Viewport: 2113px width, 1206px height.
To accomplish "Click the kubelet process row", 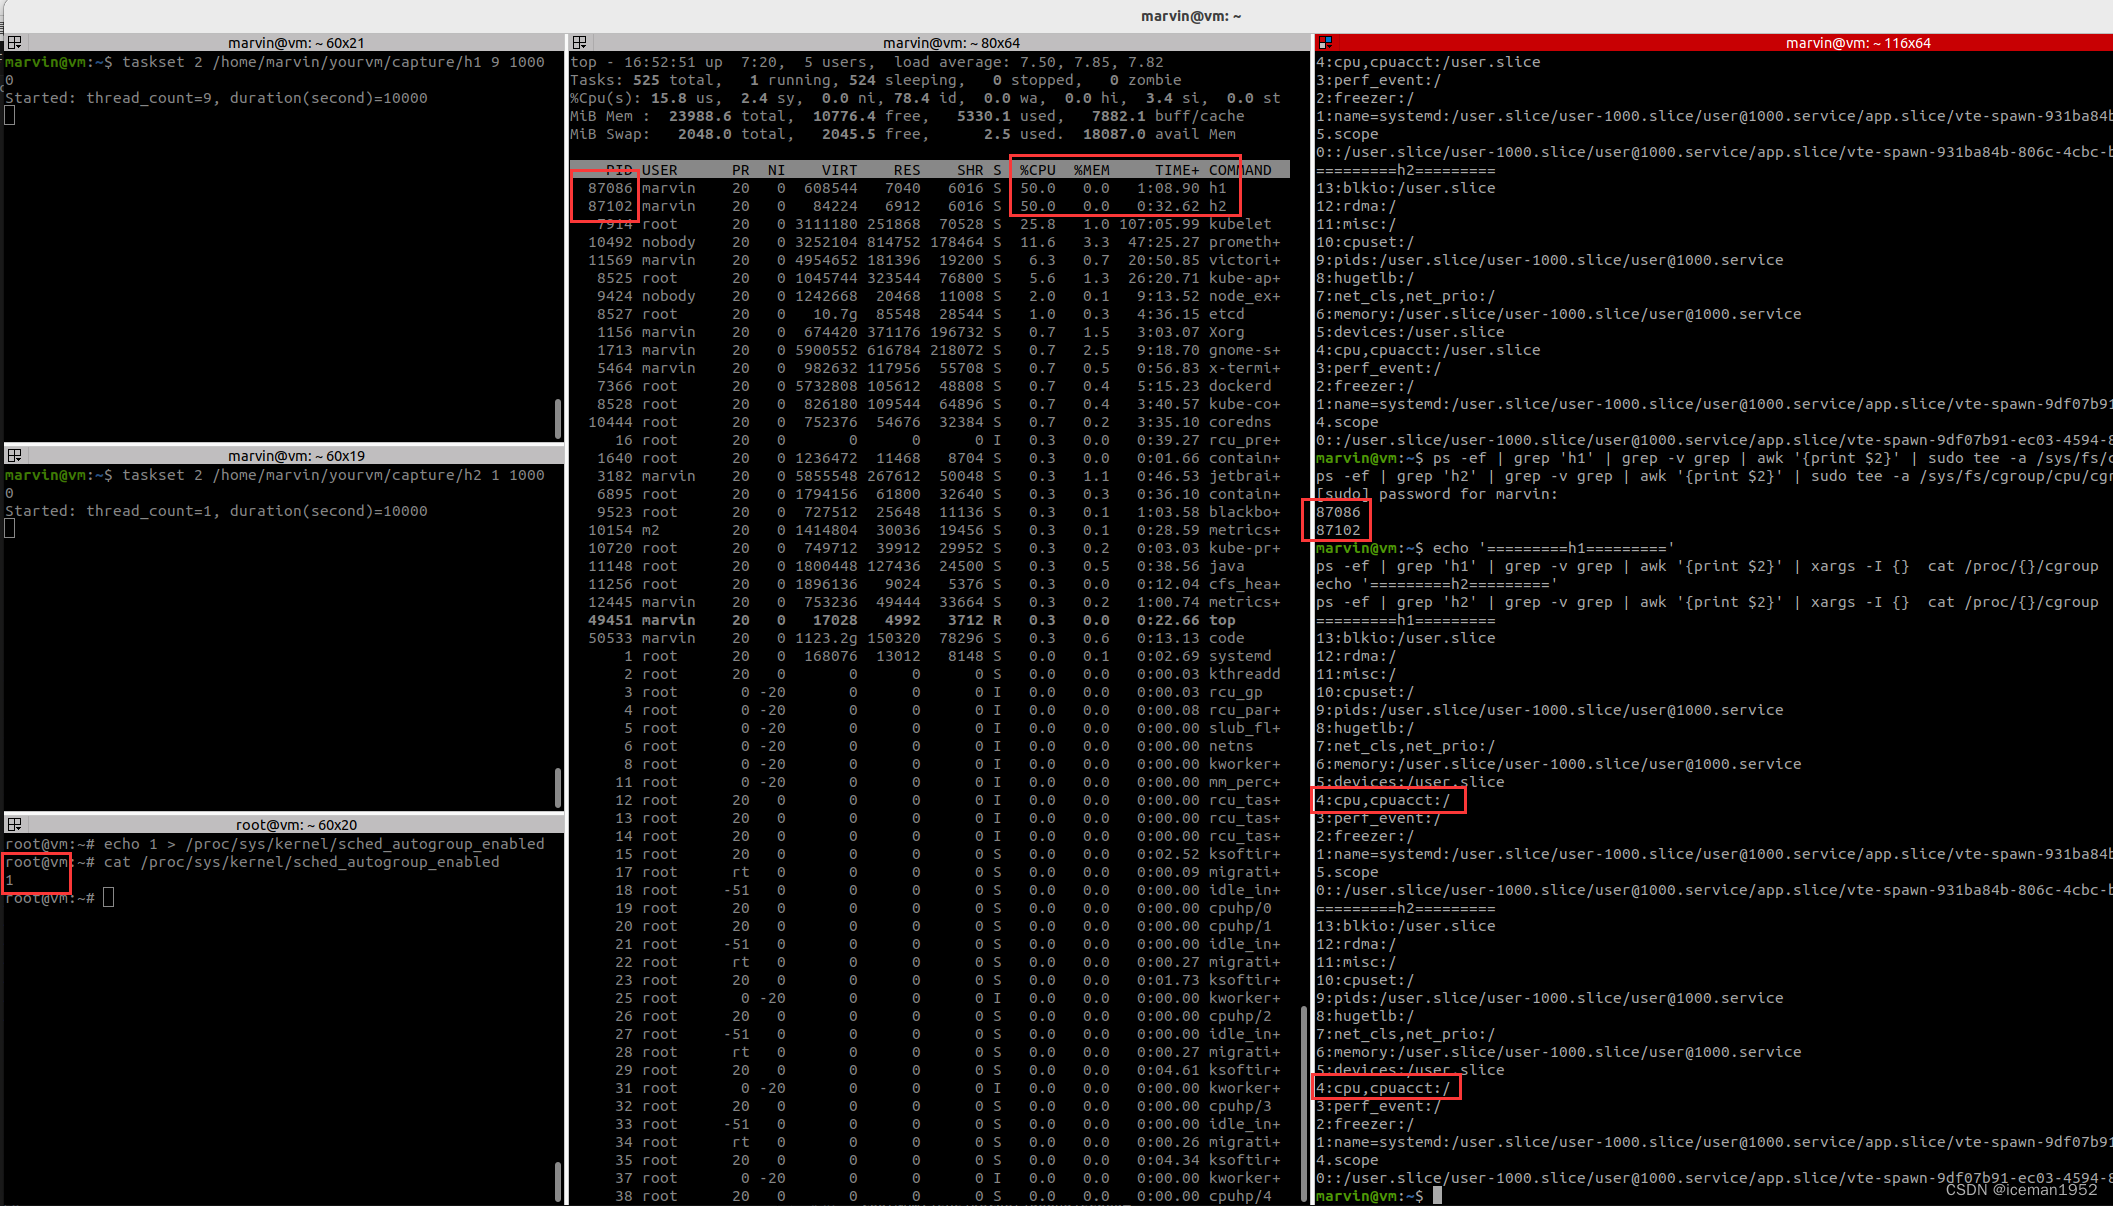I will pos(930,224).
